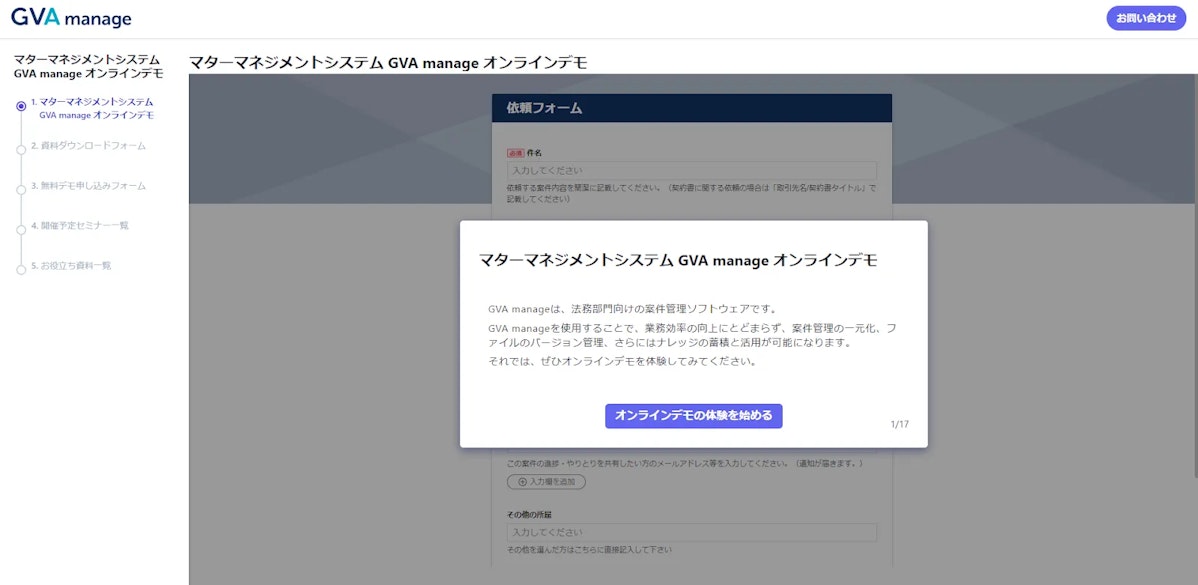Image resolution: width=1198 pixels, height=585 pixels.
Task: Open step 2 資料ダウンロードフォーム
Action: coord(89,145)
